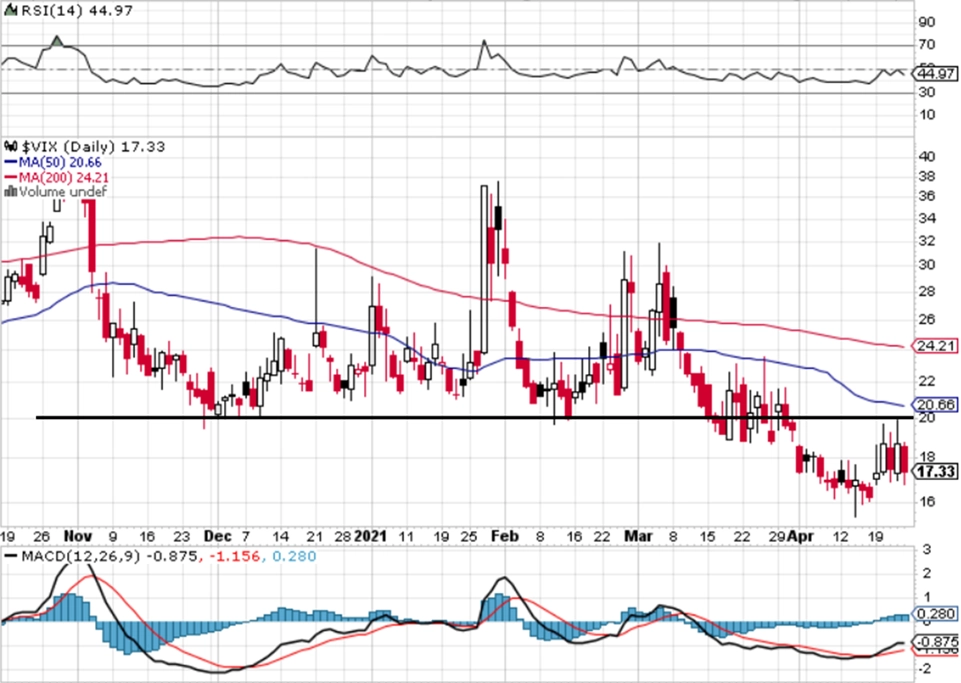
Task: Select the Feb label on date axis
Action: [504, 536]
